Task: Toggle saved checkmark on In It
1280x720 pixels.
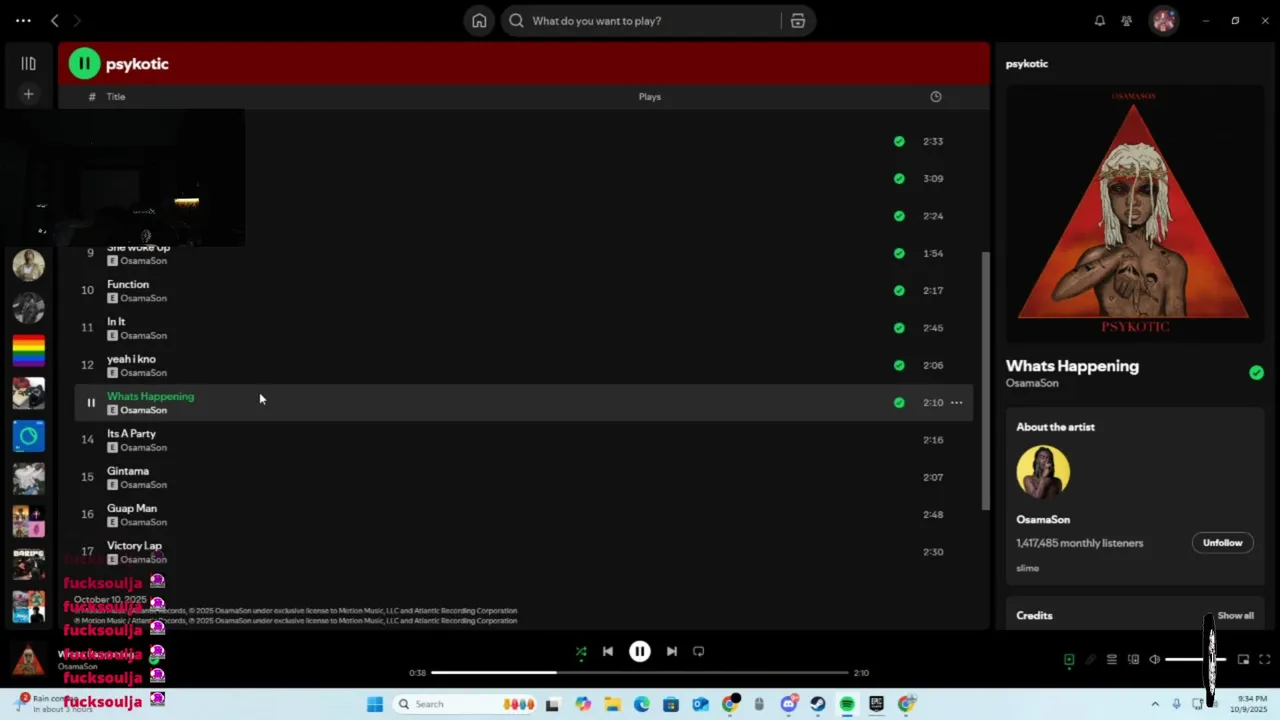Action: click(x=899, y=328)
